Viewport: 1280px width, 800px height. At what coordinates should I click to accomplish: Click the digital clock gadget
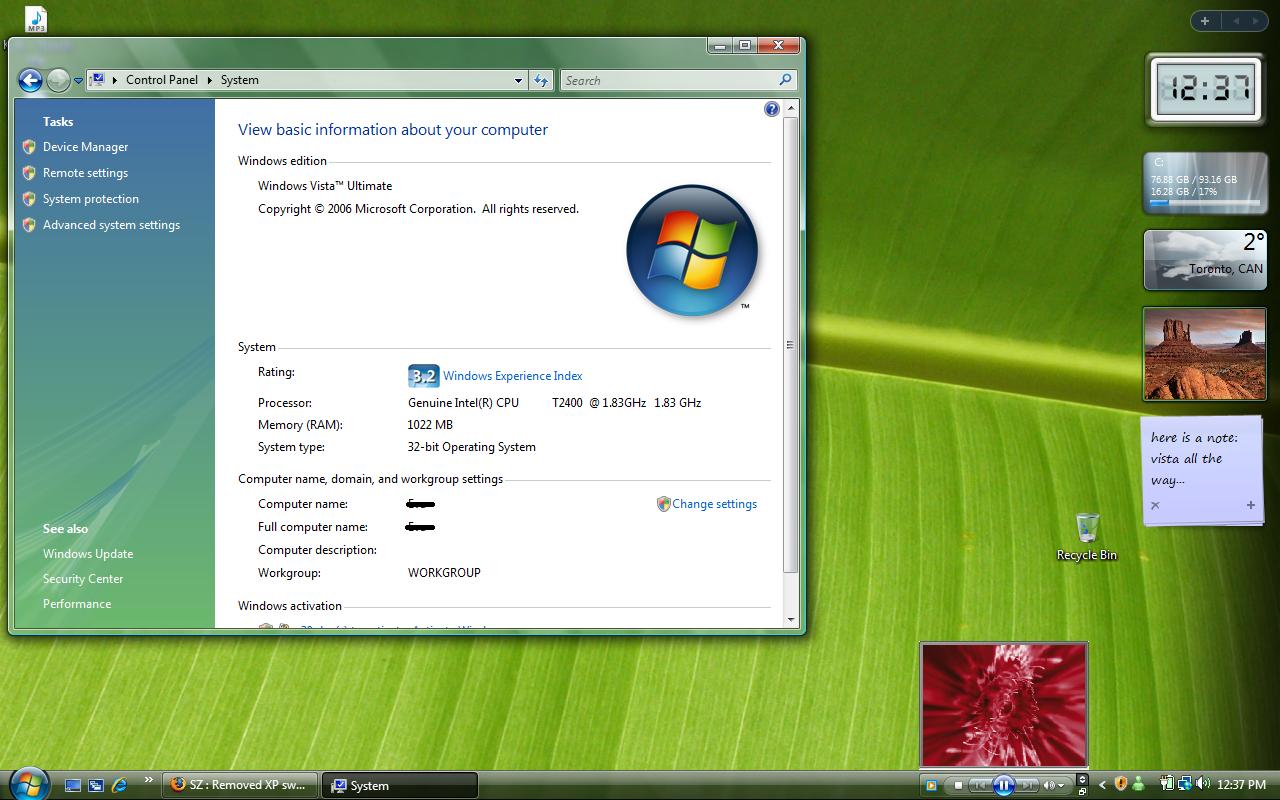[1204, 90]
